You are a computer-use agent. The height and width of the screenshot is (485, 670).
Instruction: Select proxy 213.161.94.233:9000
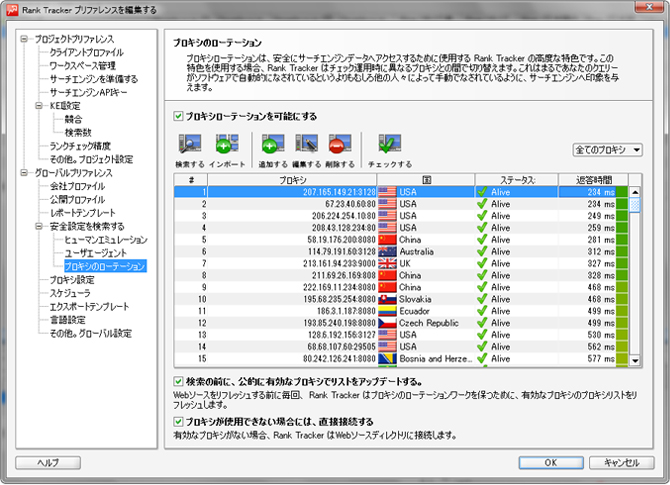point(340,264)
